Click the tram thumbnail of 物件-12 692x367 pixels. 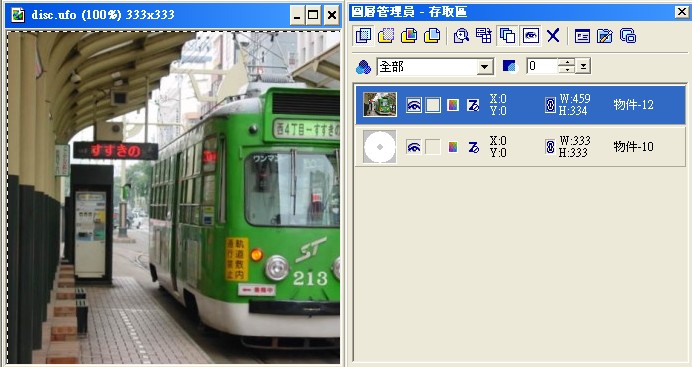[380, 105]
